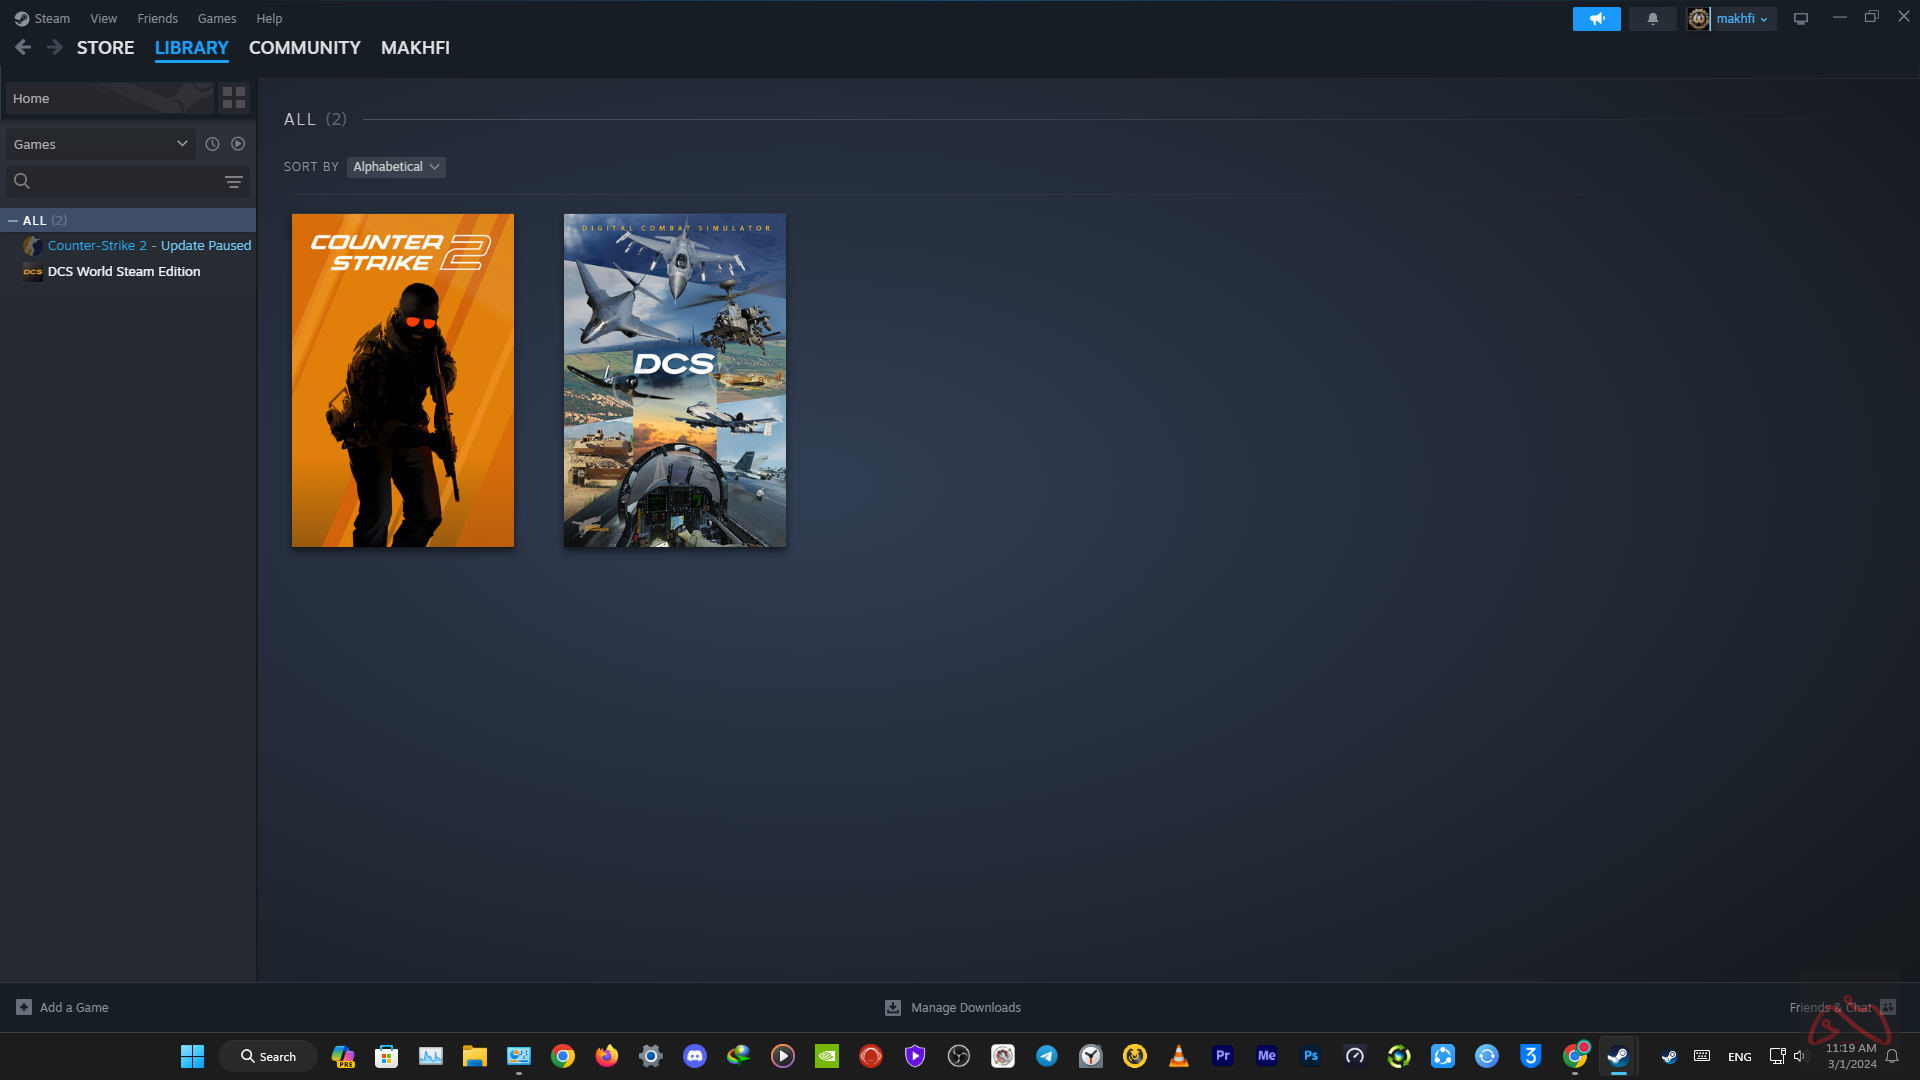Collapse the ALL category in sidebar
This screenshot has width=1920, height=1080.
(13, 221)
